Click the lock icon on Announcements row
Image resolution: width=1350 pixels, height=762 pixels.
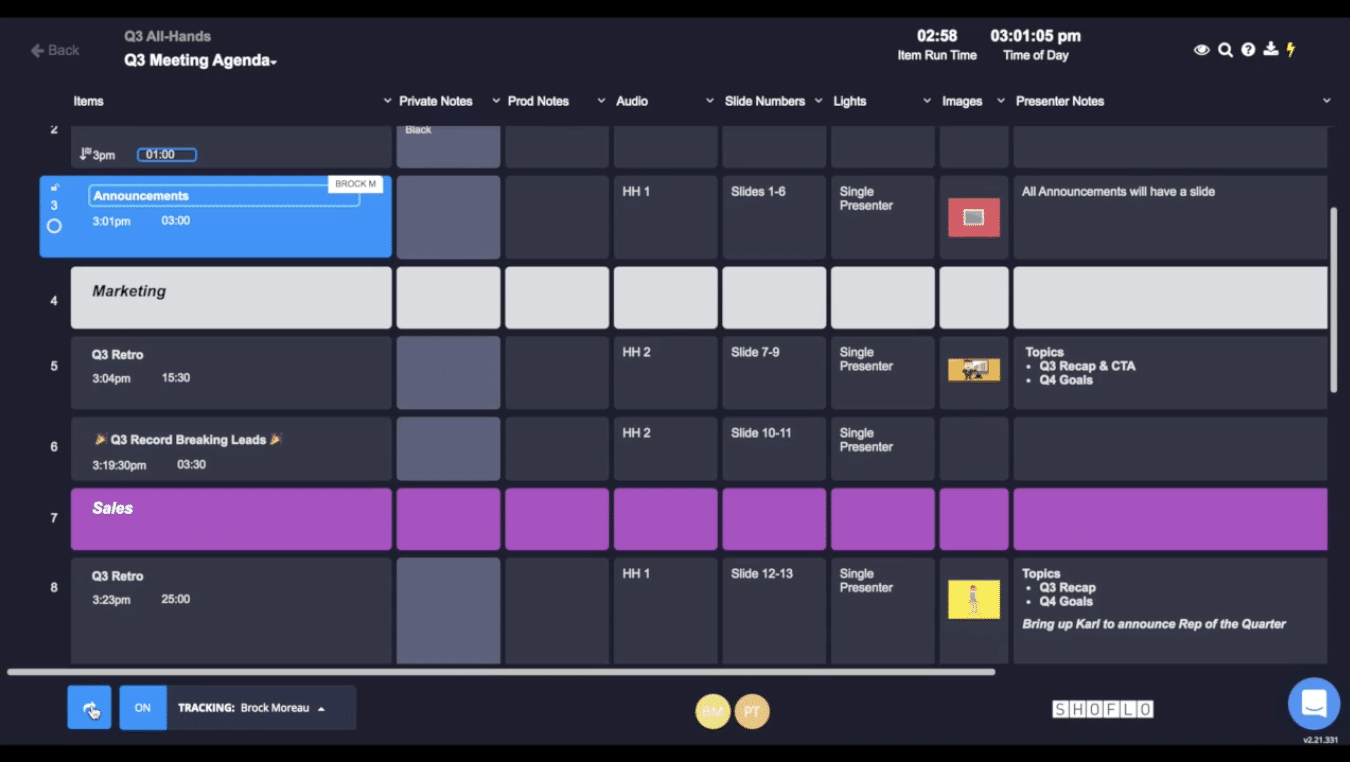tap(55, 187)
